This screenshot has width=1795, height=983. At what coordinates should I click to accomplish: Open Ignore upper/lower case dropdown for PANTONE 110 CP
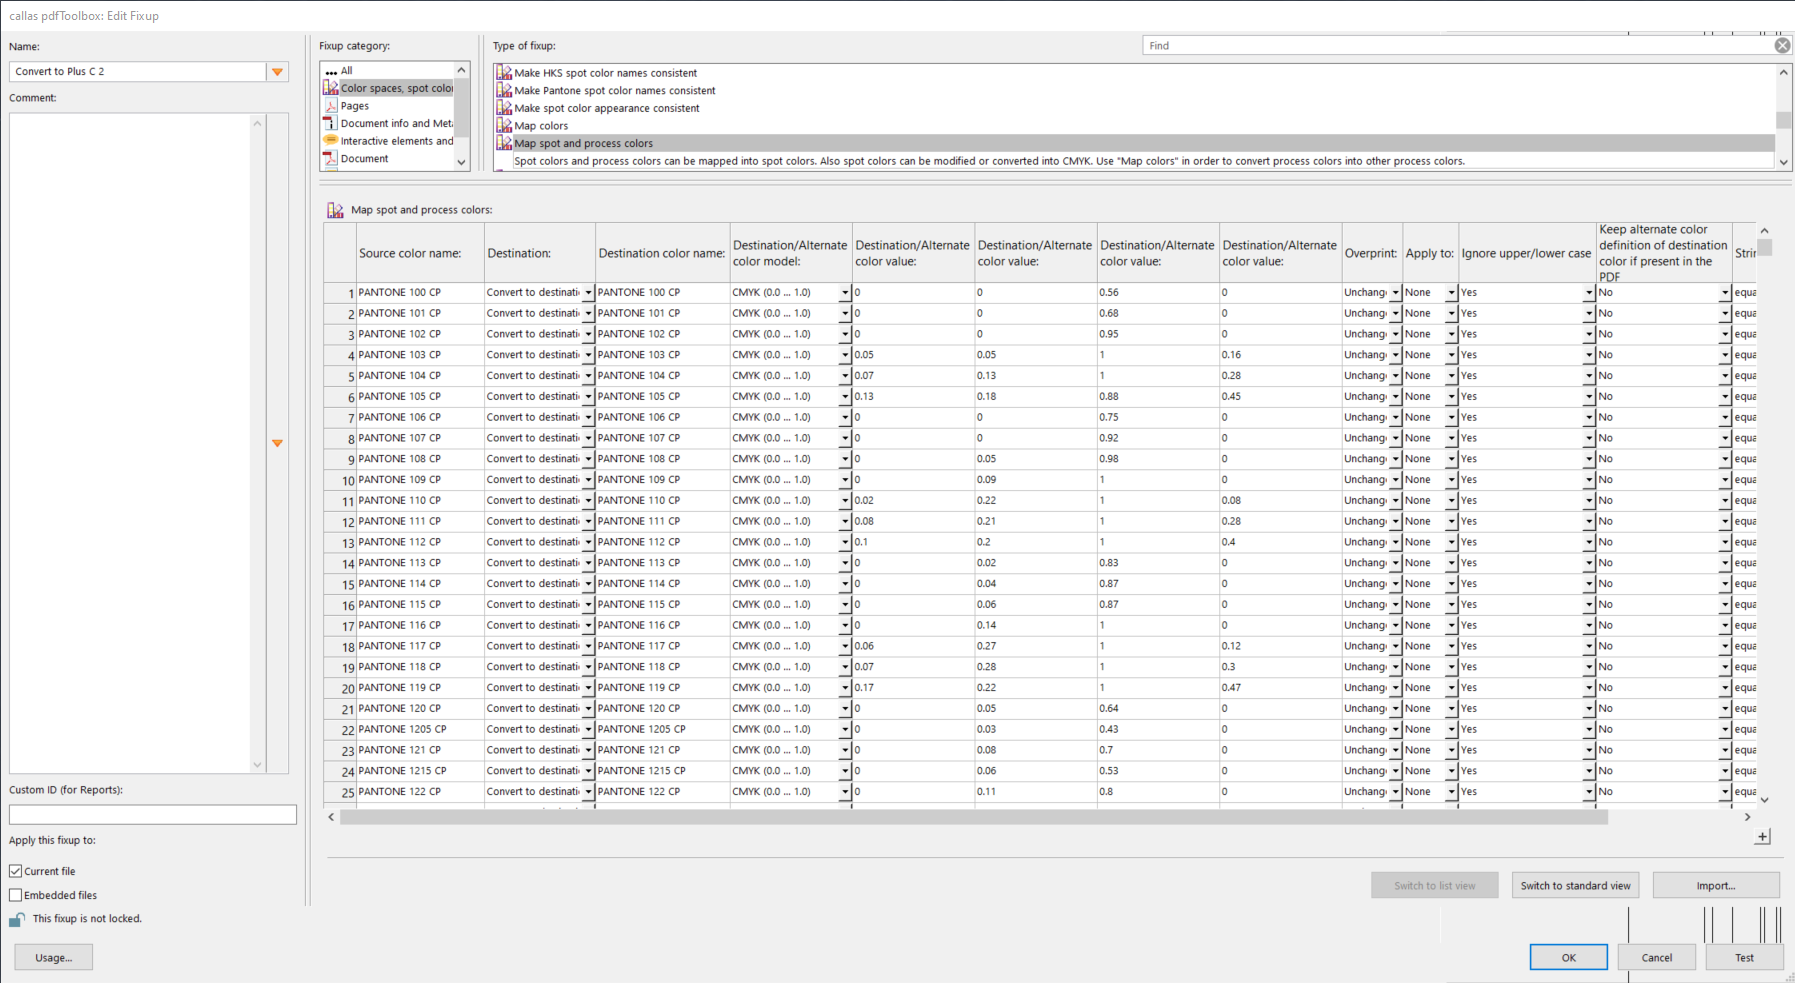click(x=1589, y=501)
